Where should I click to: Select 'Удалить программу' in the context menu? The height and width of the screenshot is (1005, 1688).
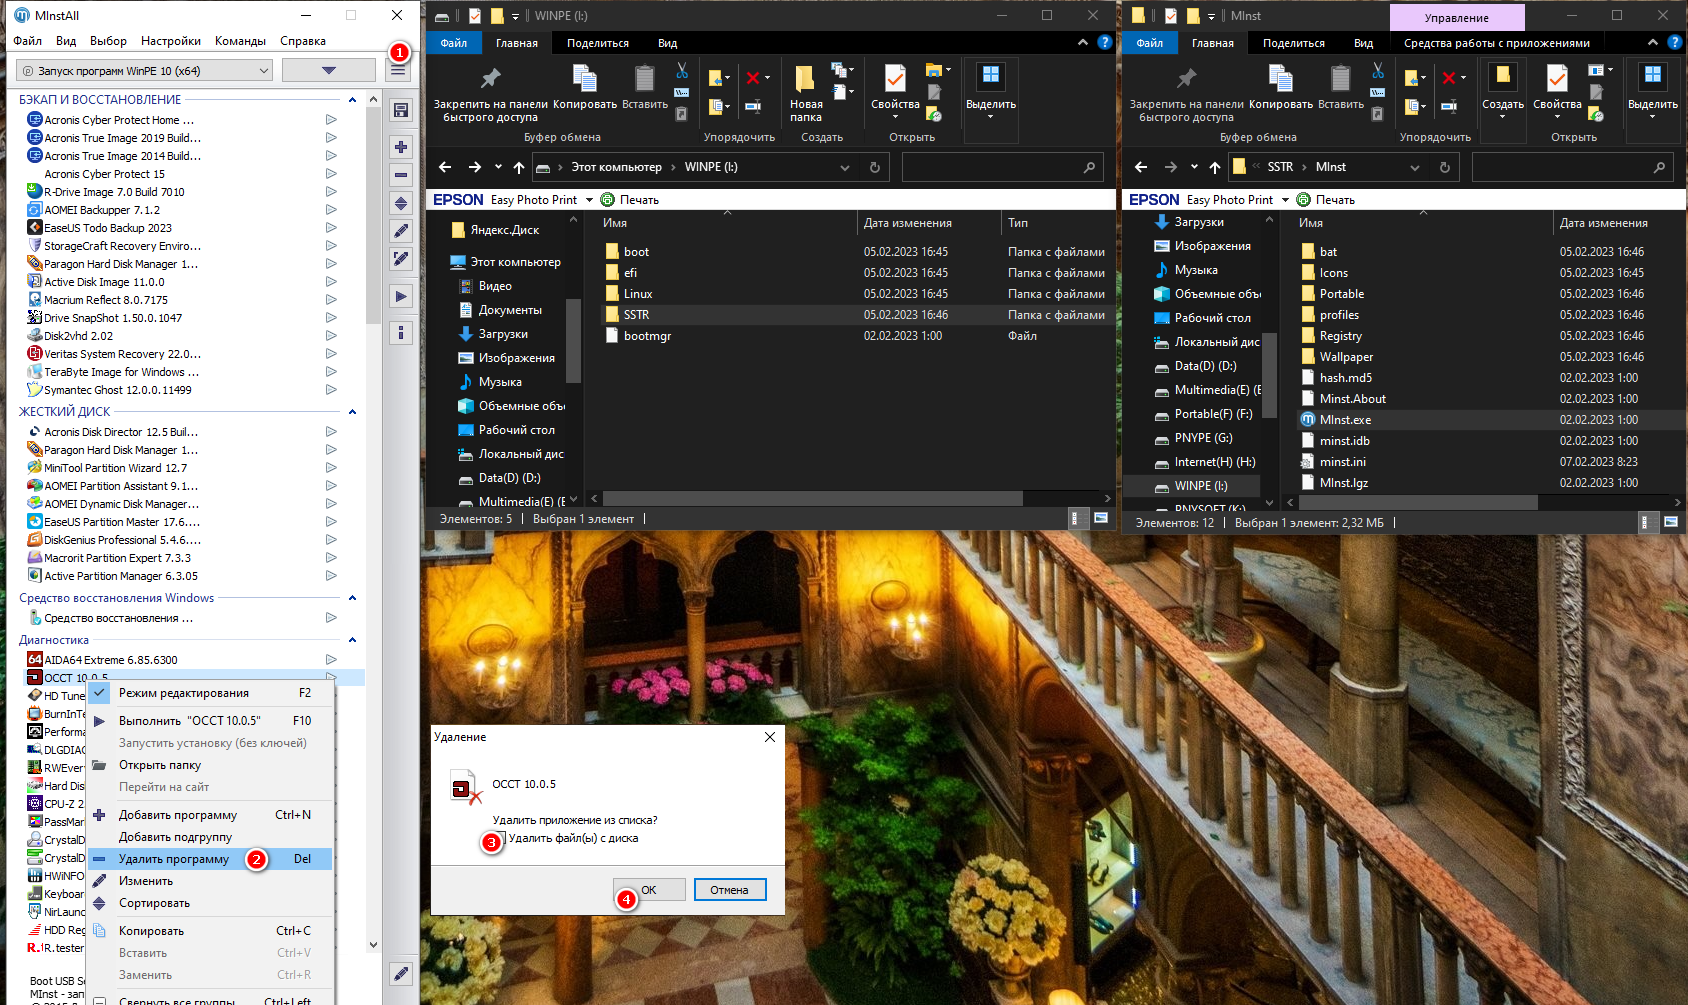pos(211,859)
